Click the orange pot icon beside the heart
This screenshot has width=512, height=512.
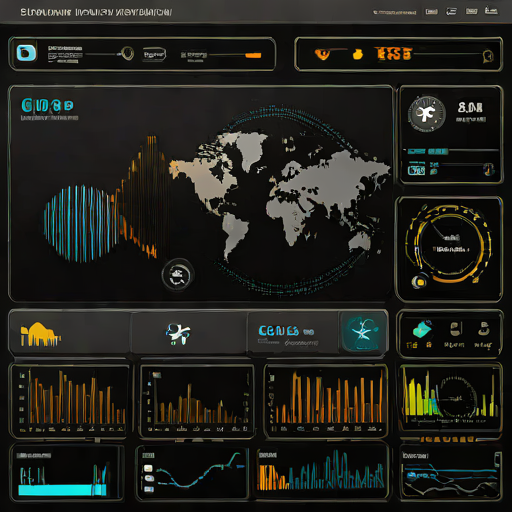358,54
